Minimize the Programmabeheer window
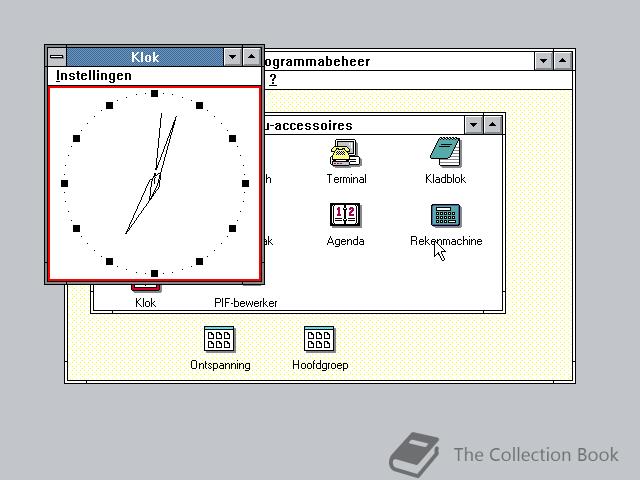640x480 pixels. click(x=543, y=61)
